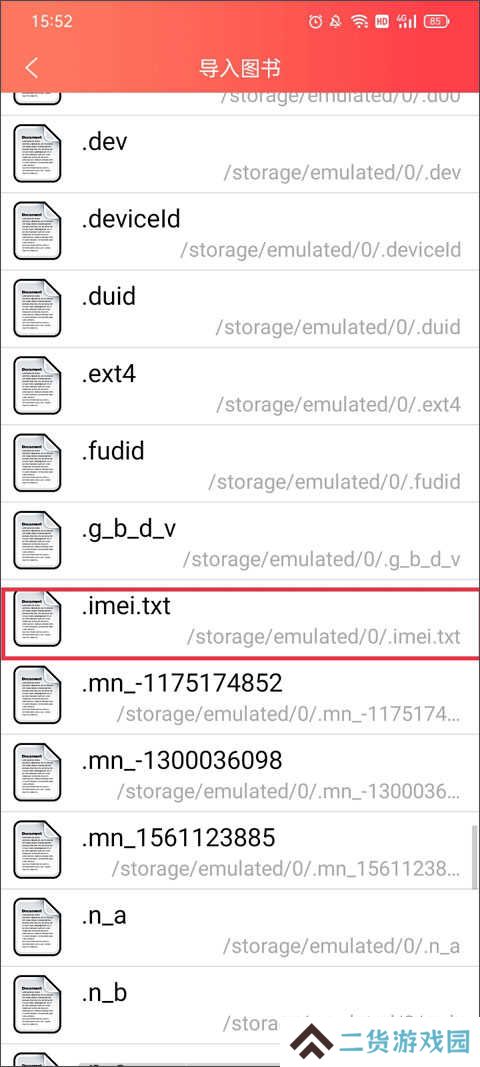Tap path /storage/emulated/0/.fudid
This screenshot has height=1067, width=480.
[334, 482]
